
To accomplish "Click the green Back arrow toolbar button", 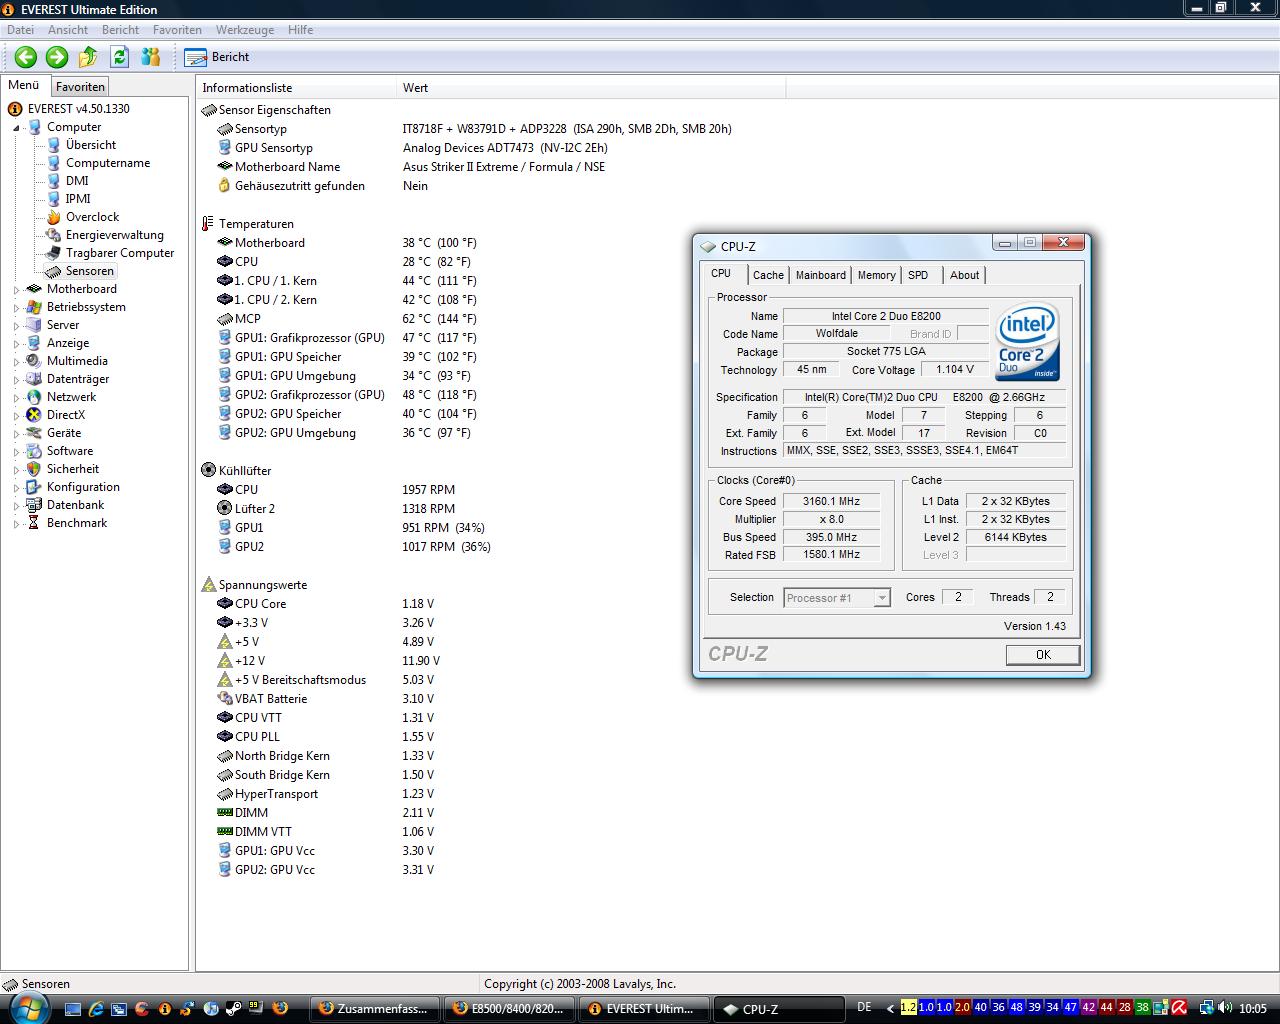I will coord(26,57).
